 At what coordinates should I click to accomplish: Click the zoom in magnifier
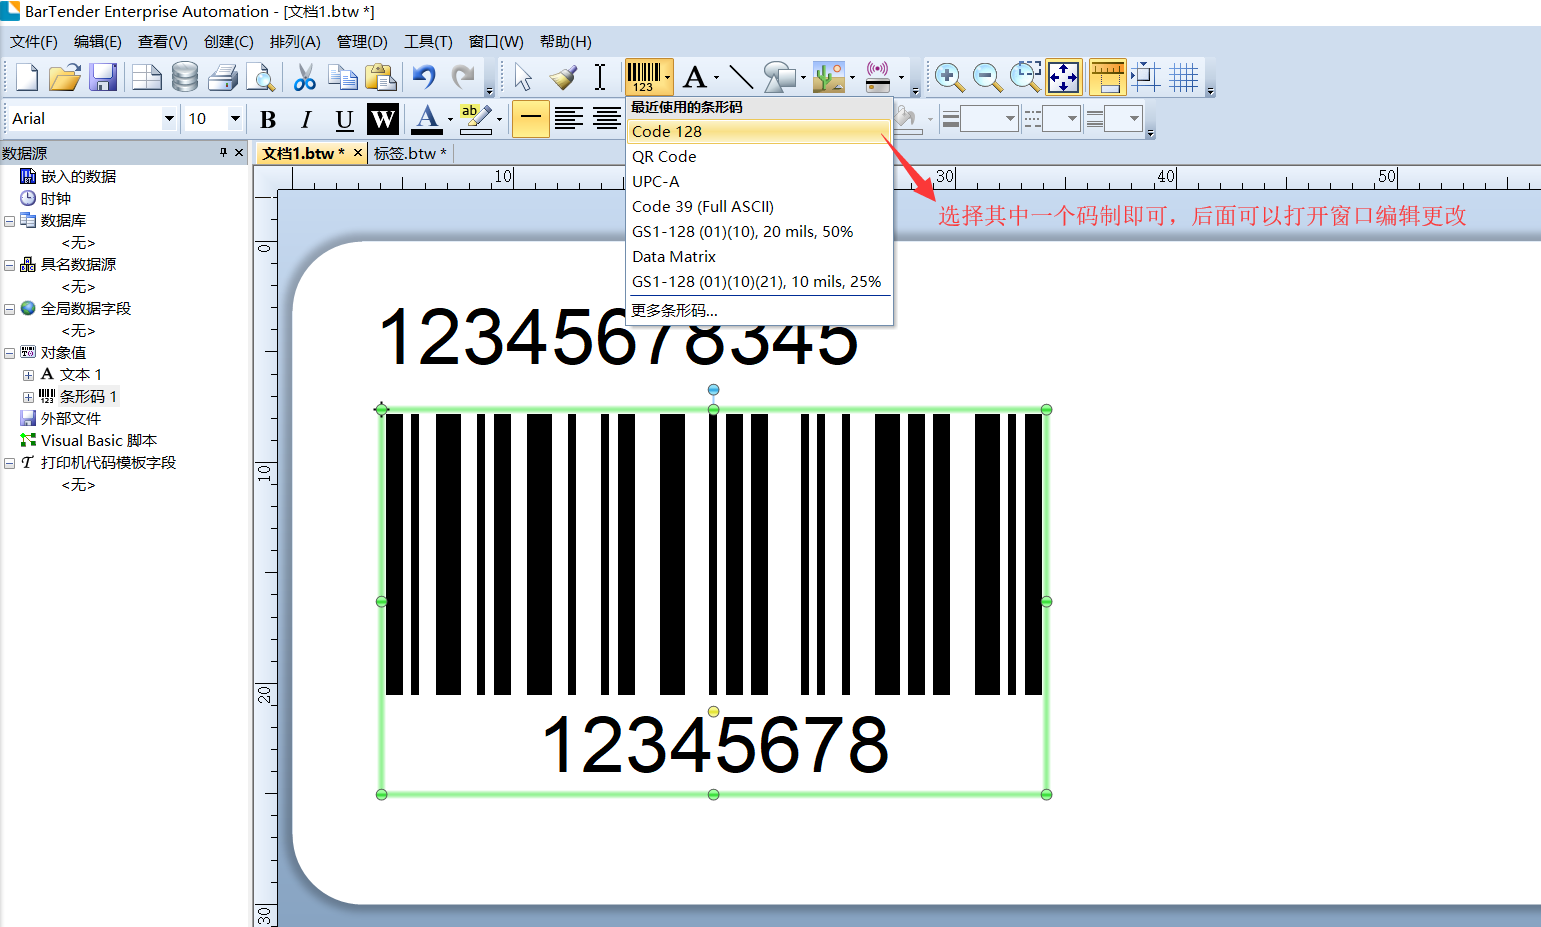948,77
